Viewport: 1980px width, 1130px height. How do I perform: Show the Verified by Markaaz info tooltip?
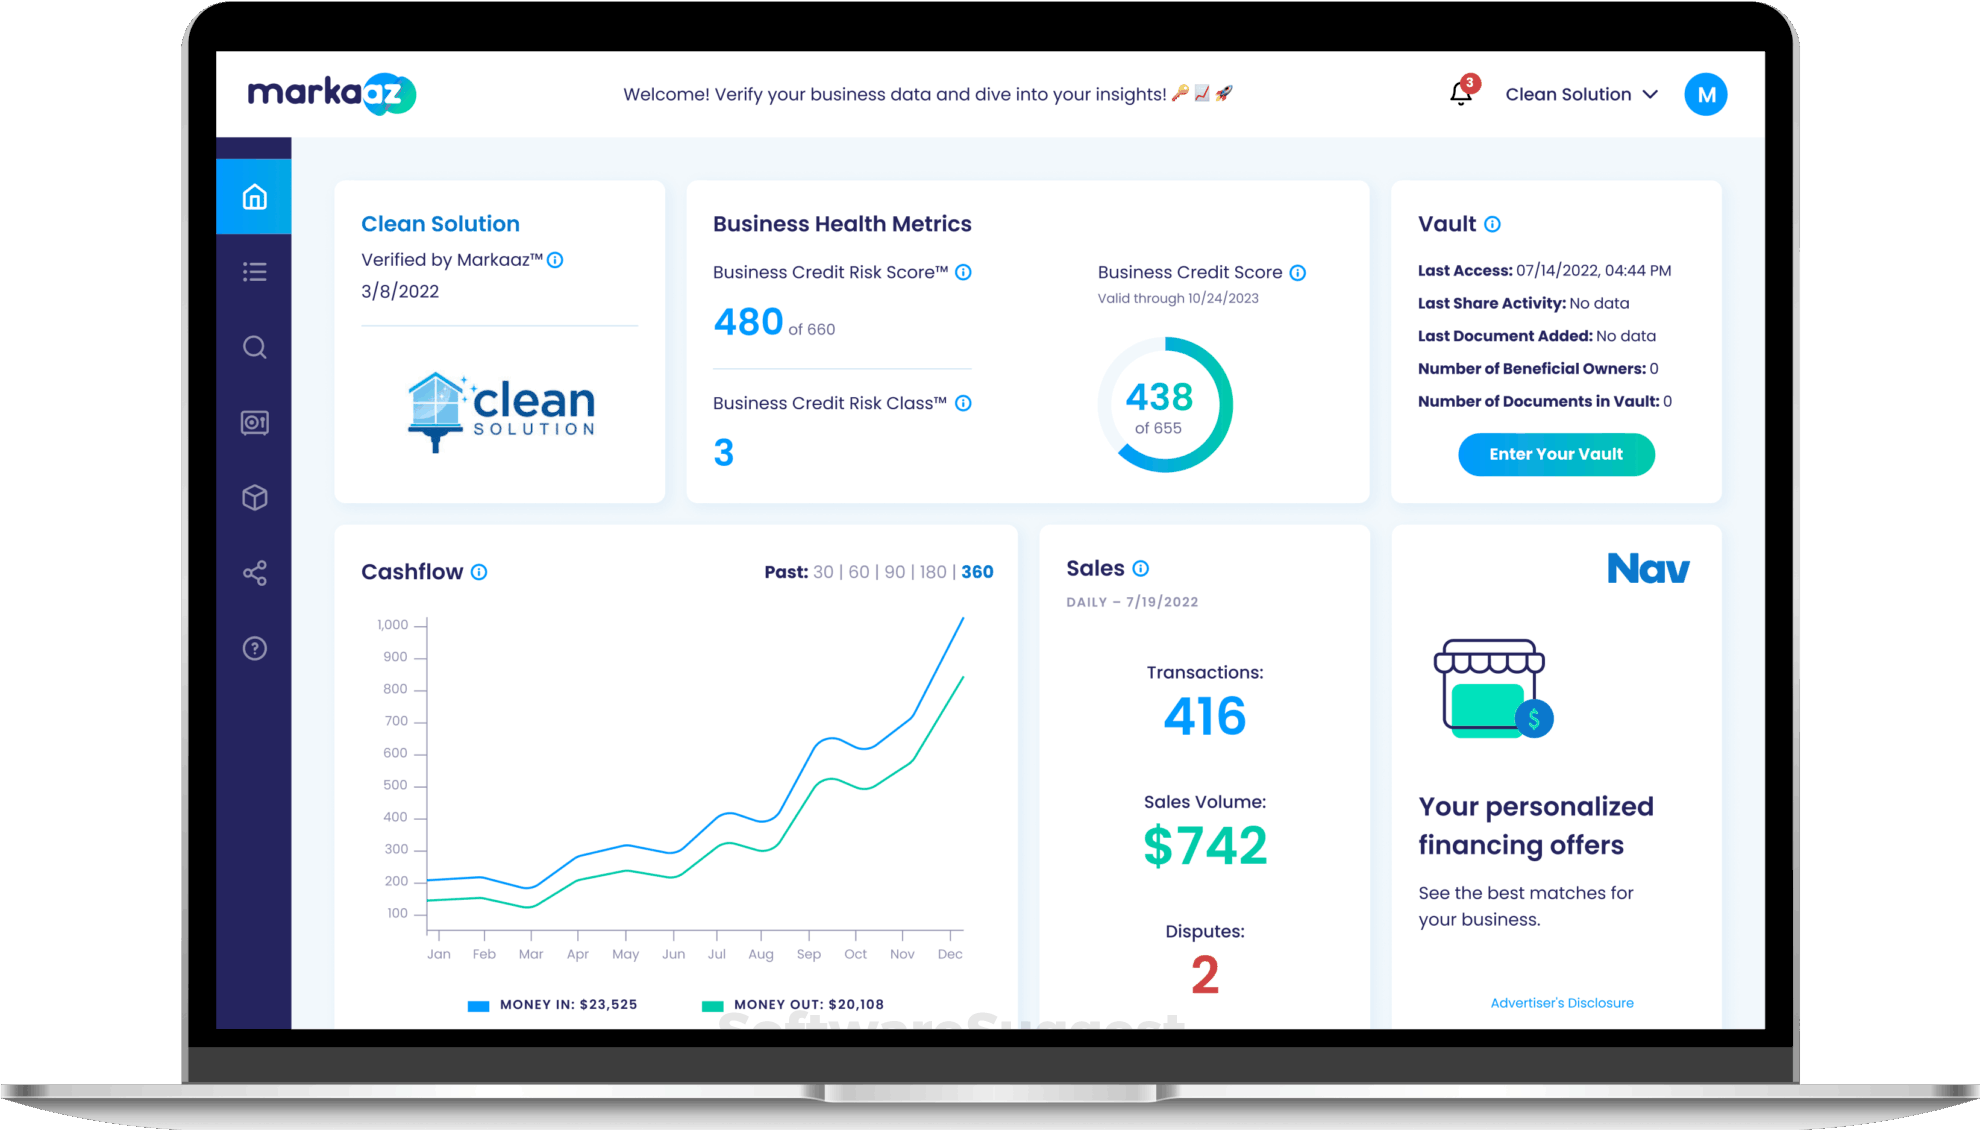tap(557, 259)
